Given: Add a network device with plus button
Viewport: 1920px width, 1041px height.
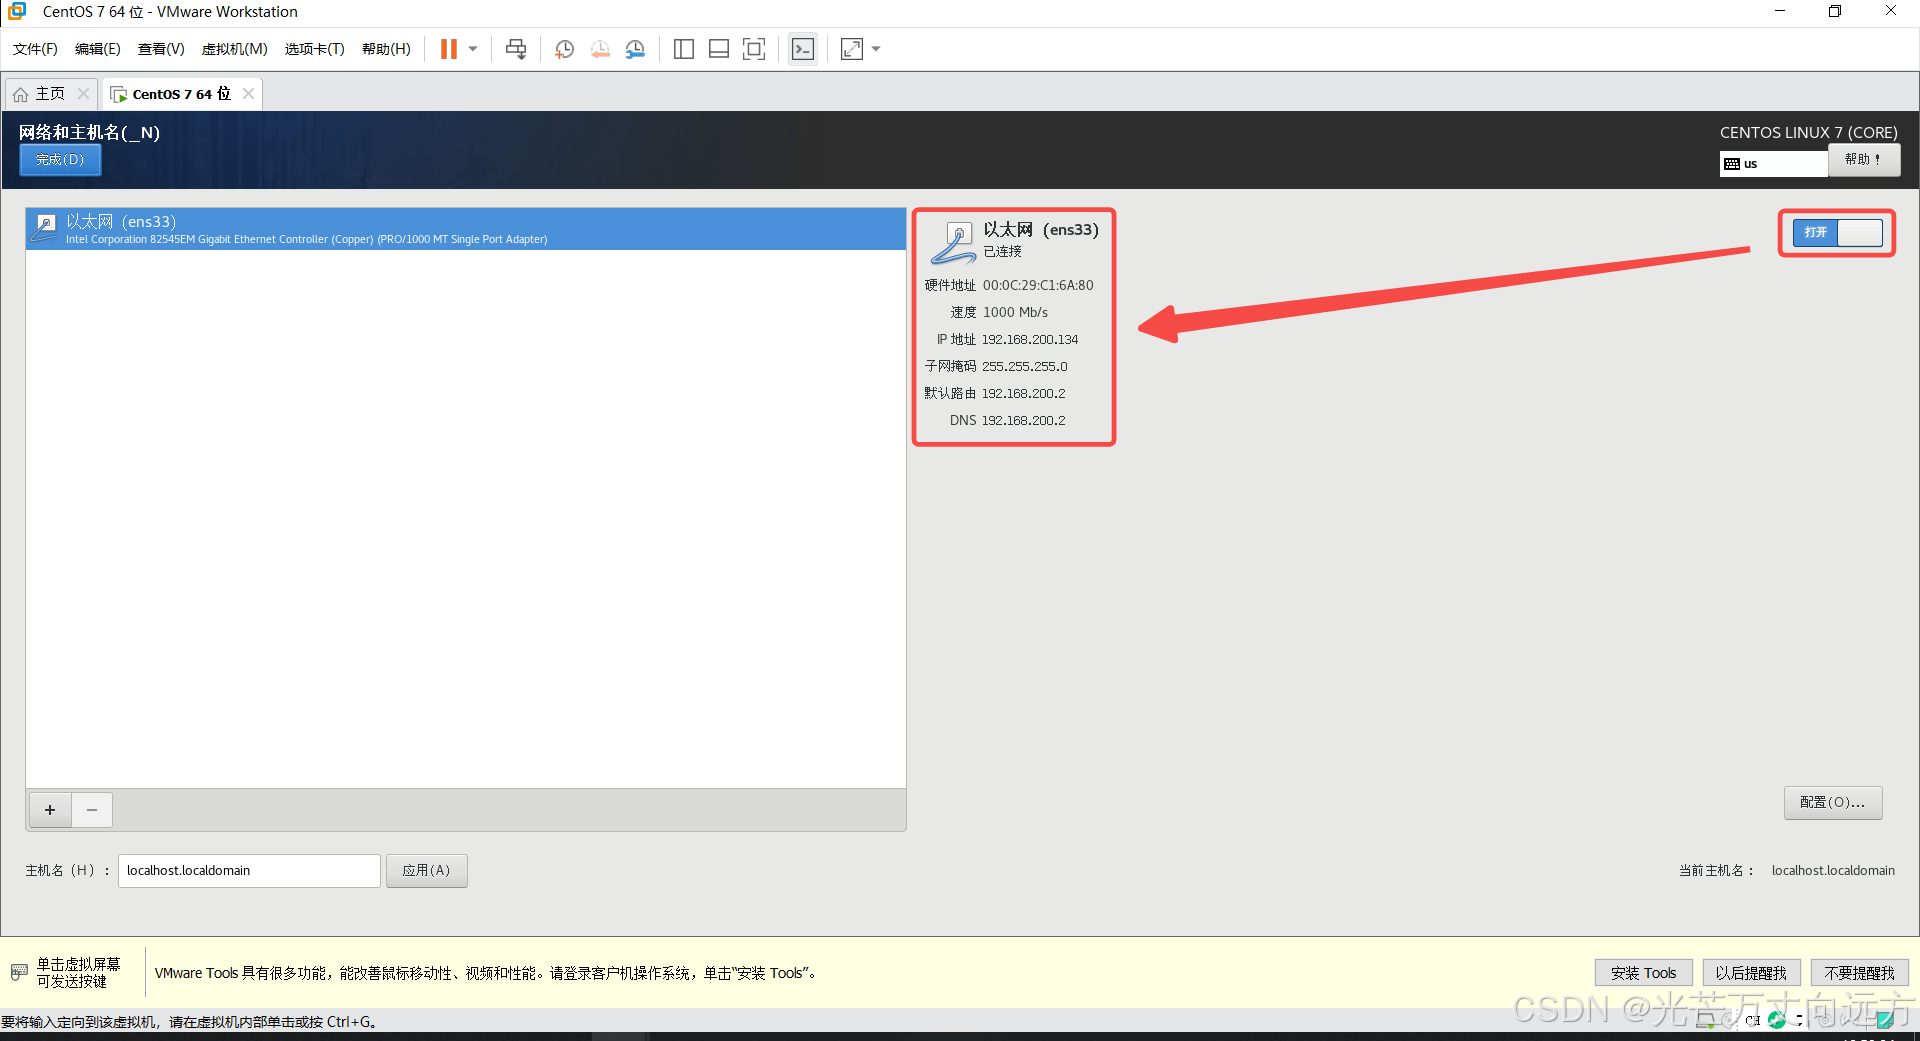Looking at the screenshot, I should pyautogui.click(x=50, y=810).
